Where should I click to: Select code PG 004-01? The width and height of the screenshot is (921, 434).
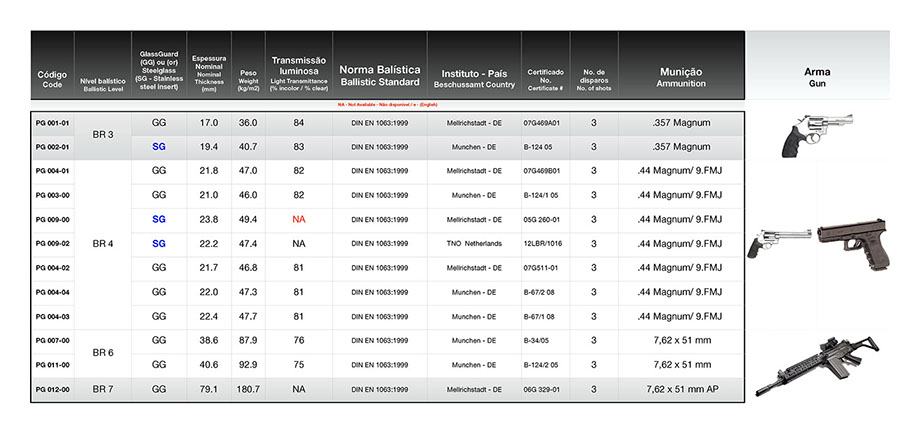point(53,171)
